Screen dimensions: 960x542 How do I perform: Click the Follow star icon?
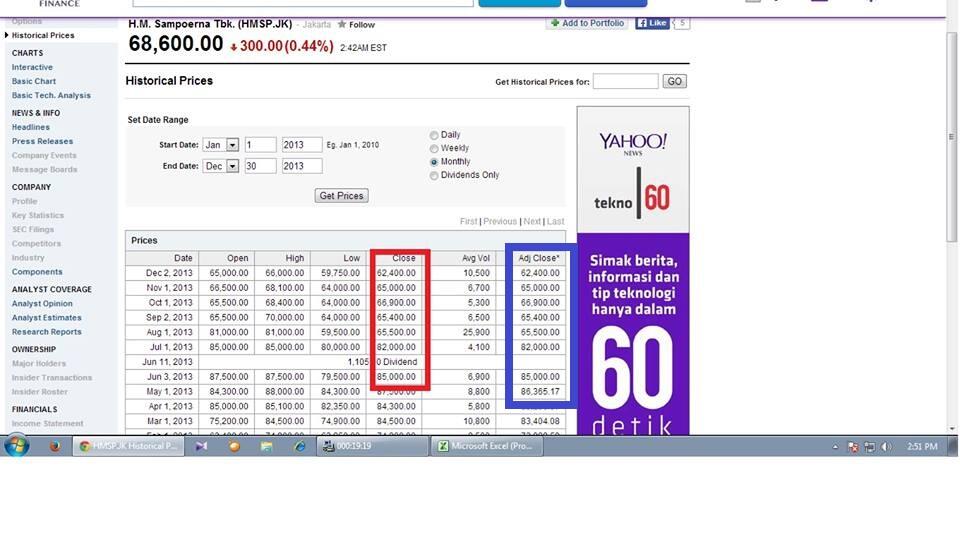pyautogui.click(x=342, y=24)
